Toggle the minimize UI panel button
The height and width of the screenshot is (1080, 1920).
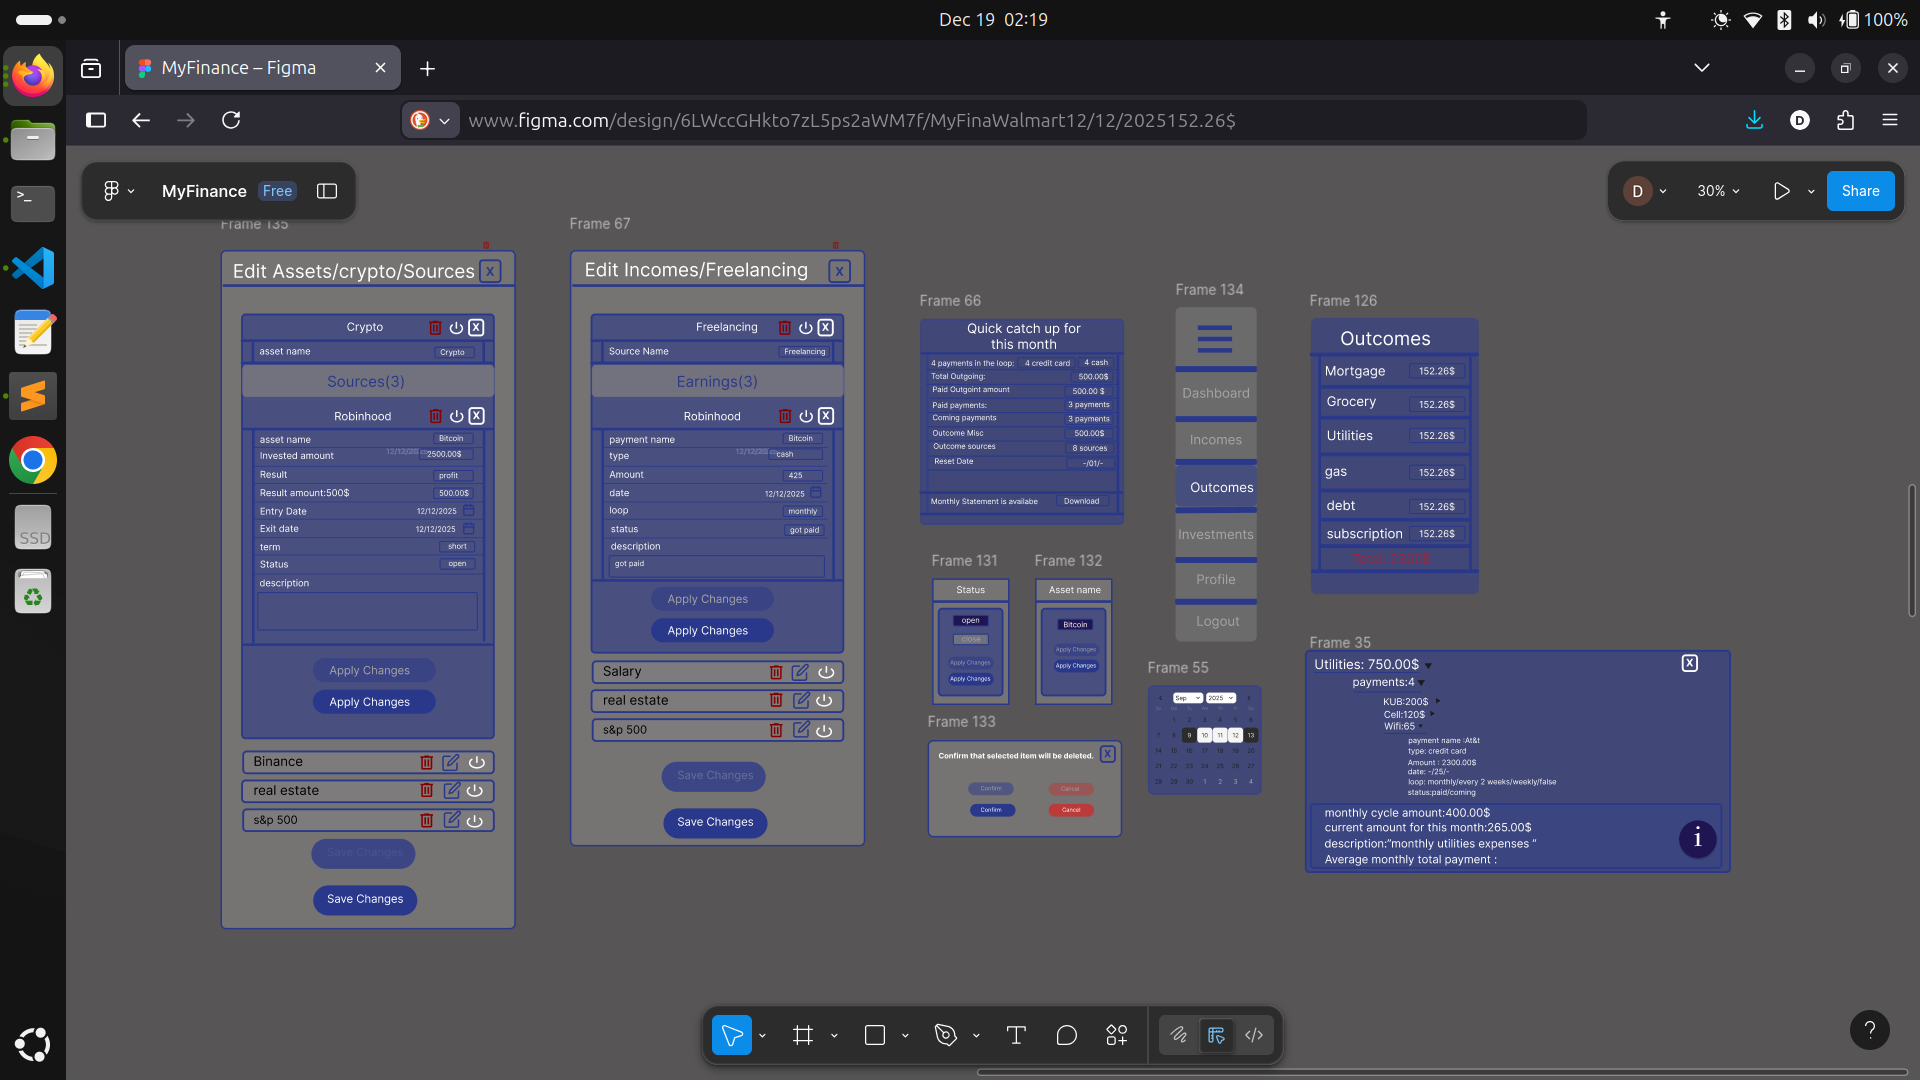(x=327, y=191)
